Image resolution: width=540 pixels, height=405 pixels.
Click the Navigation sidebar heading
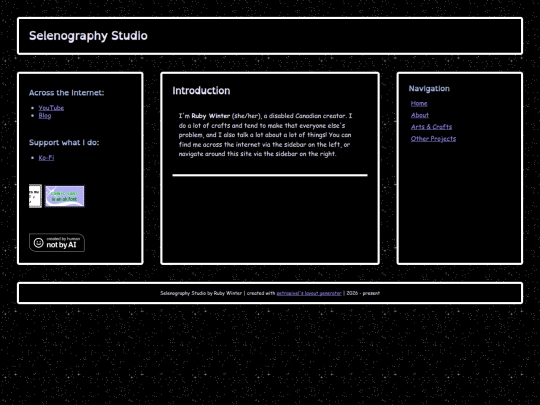pos(429,89)
